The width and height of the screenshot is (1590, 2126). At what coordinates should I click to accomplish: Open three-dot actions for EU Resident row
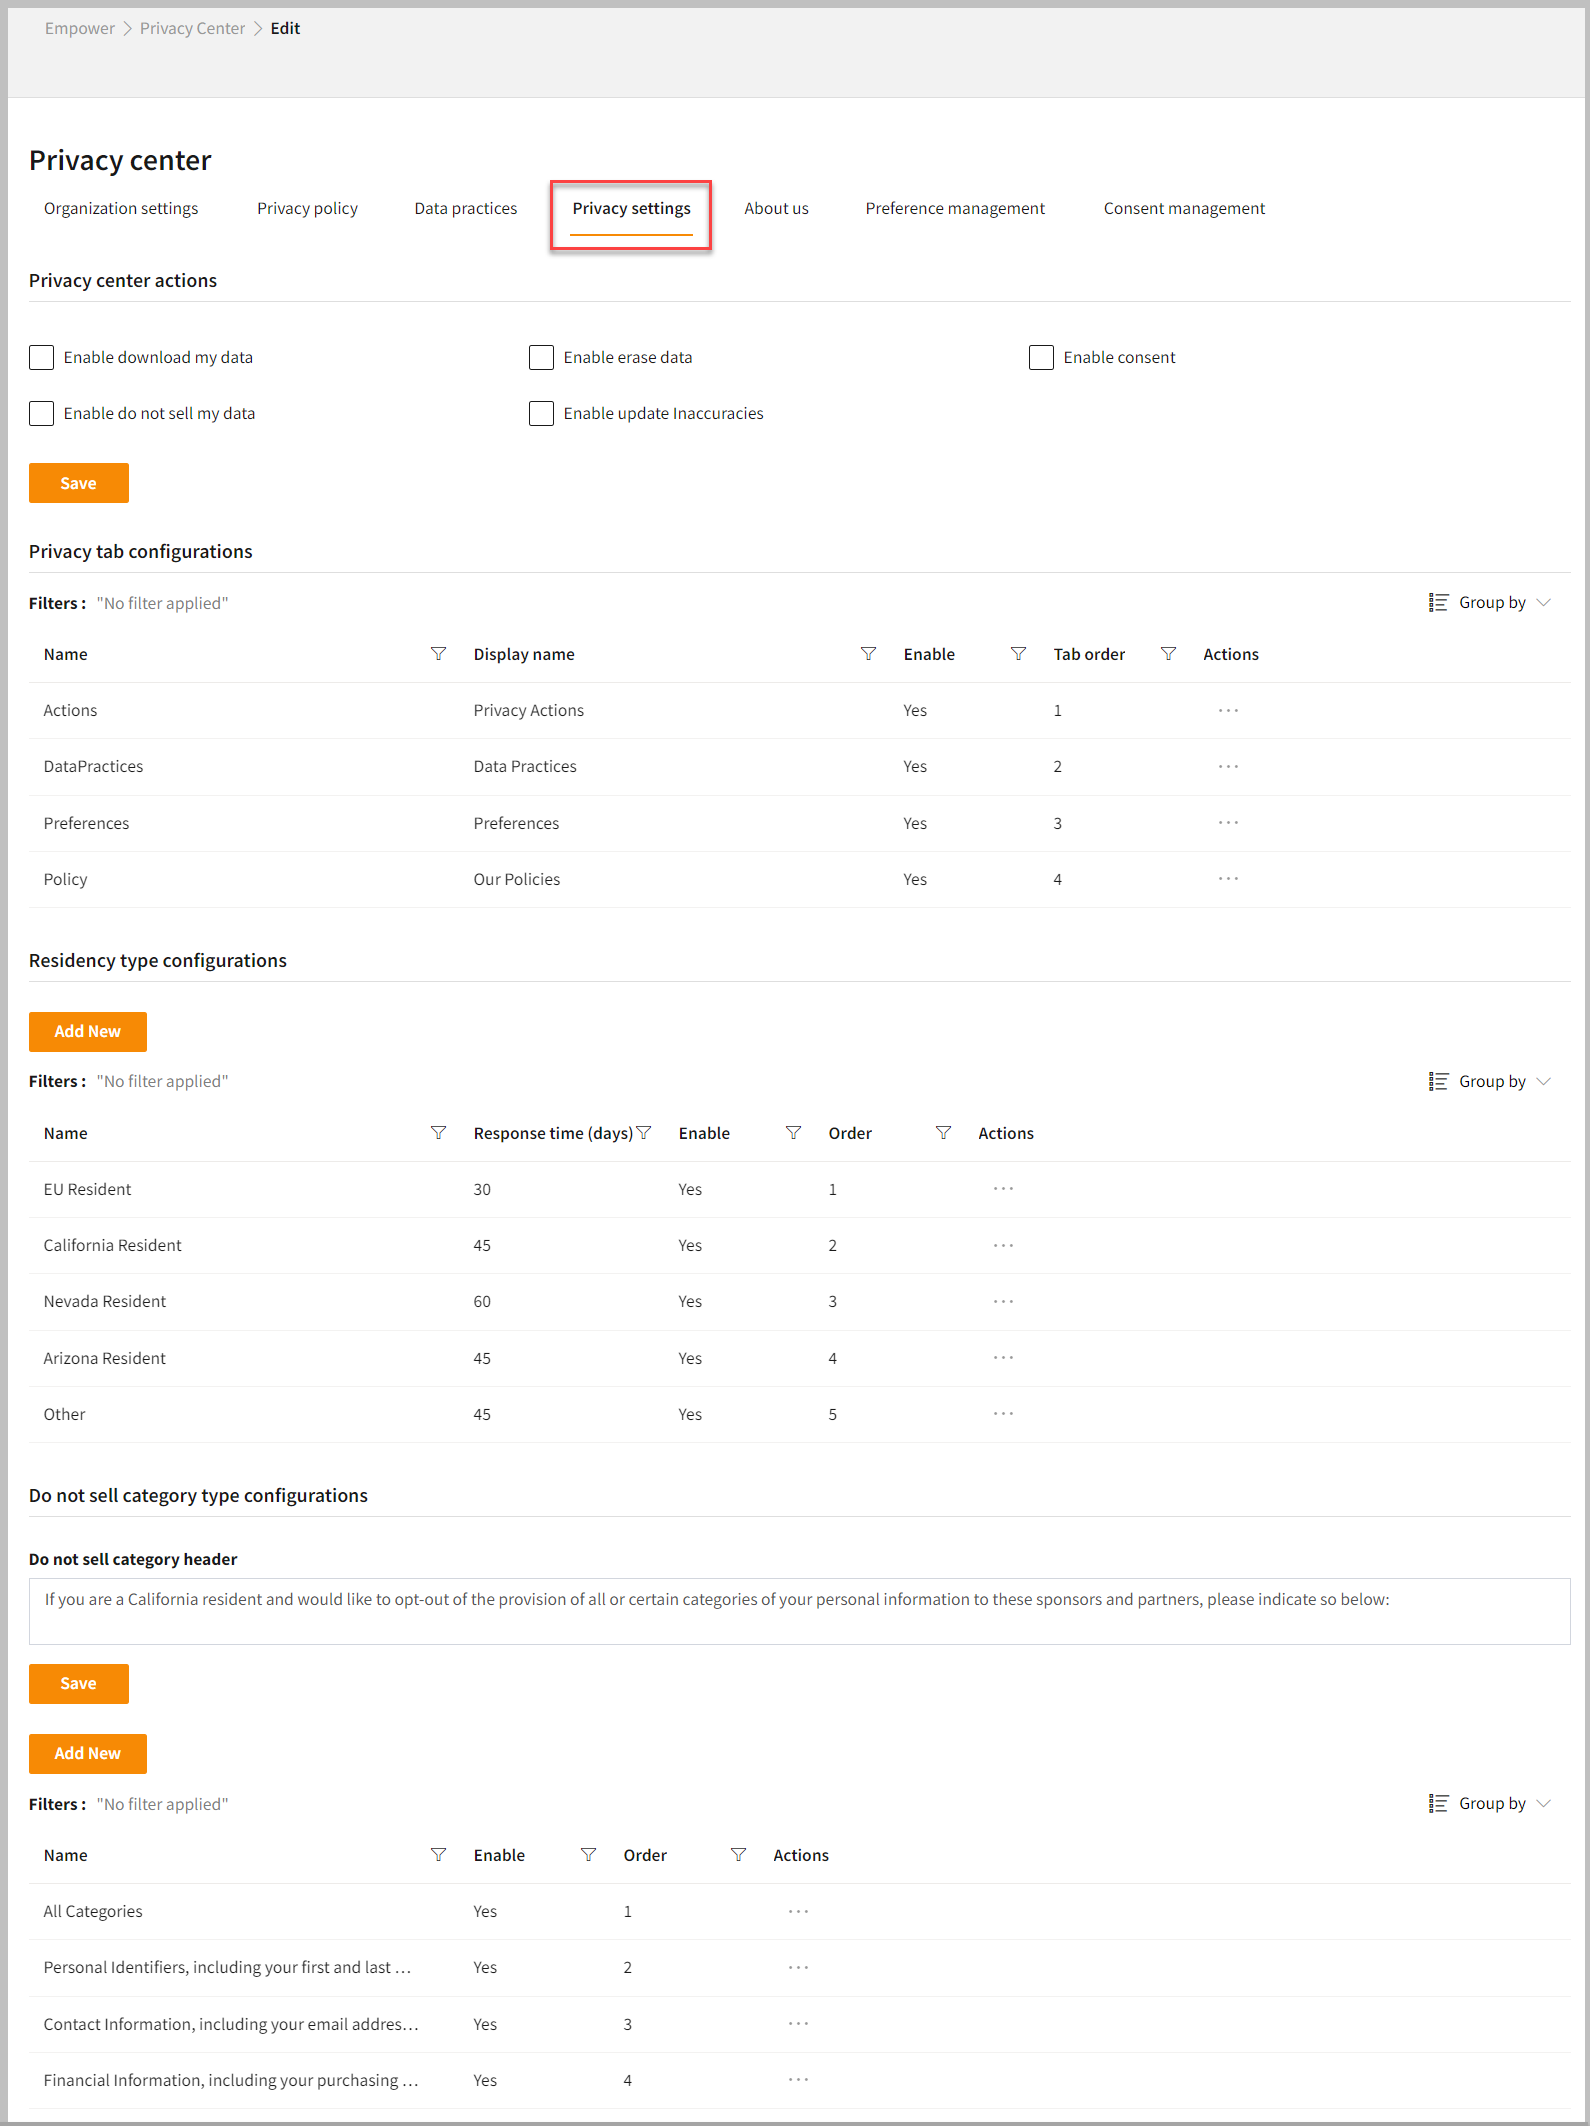pos(1003,1189)
